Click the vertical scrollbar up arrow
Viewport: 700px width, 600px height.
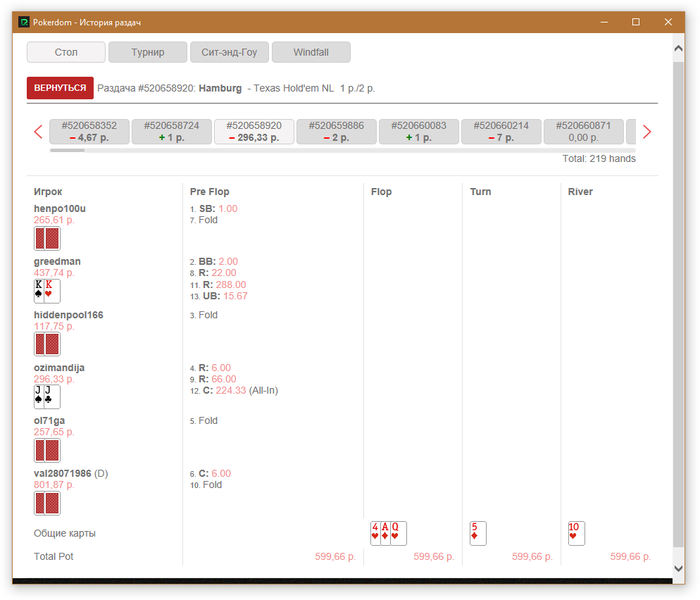click(678, 48)
